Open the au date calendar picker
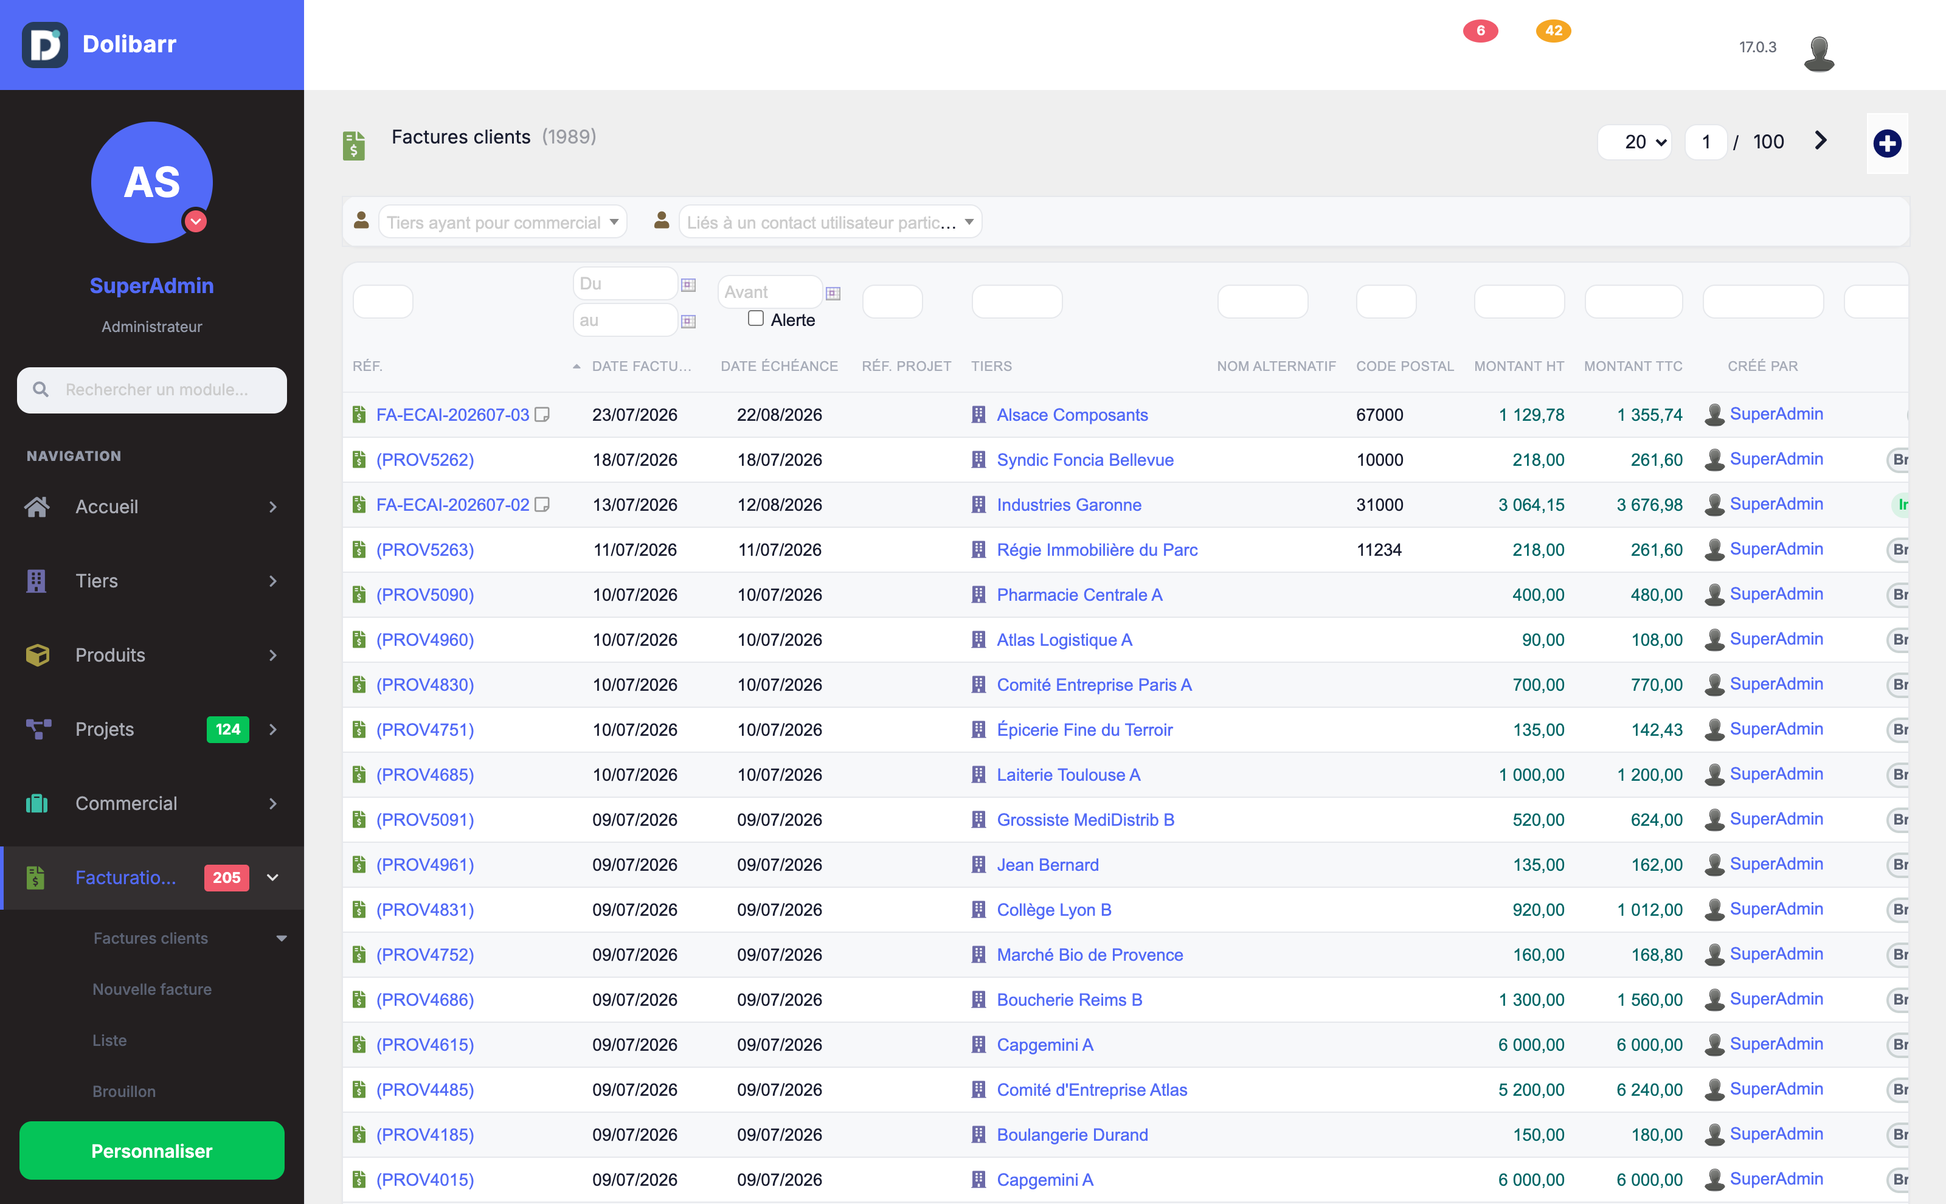This screenshot has width=1946, height=1204. (688, 321)
